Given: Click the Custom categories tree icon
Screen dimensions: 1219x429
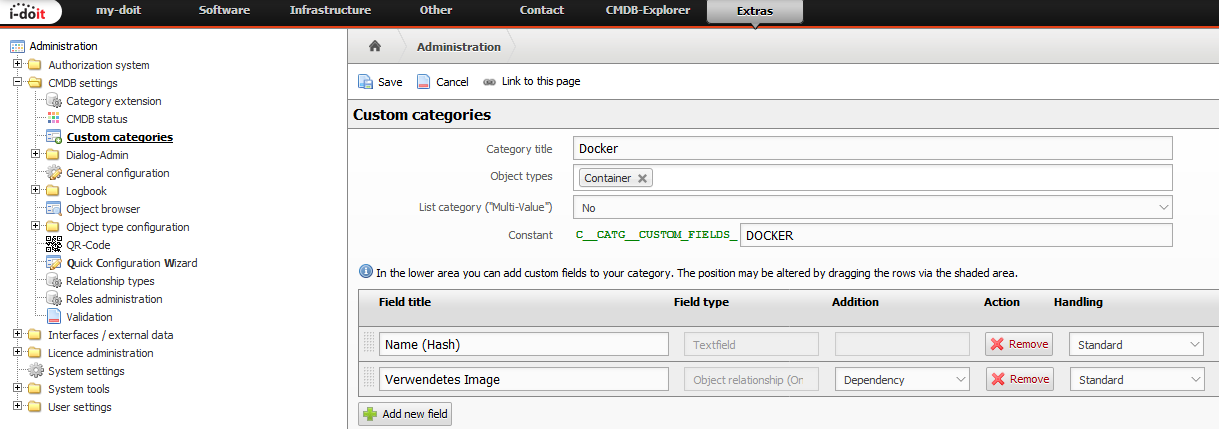Looking at the screenshot, I should tap(54, 137).
